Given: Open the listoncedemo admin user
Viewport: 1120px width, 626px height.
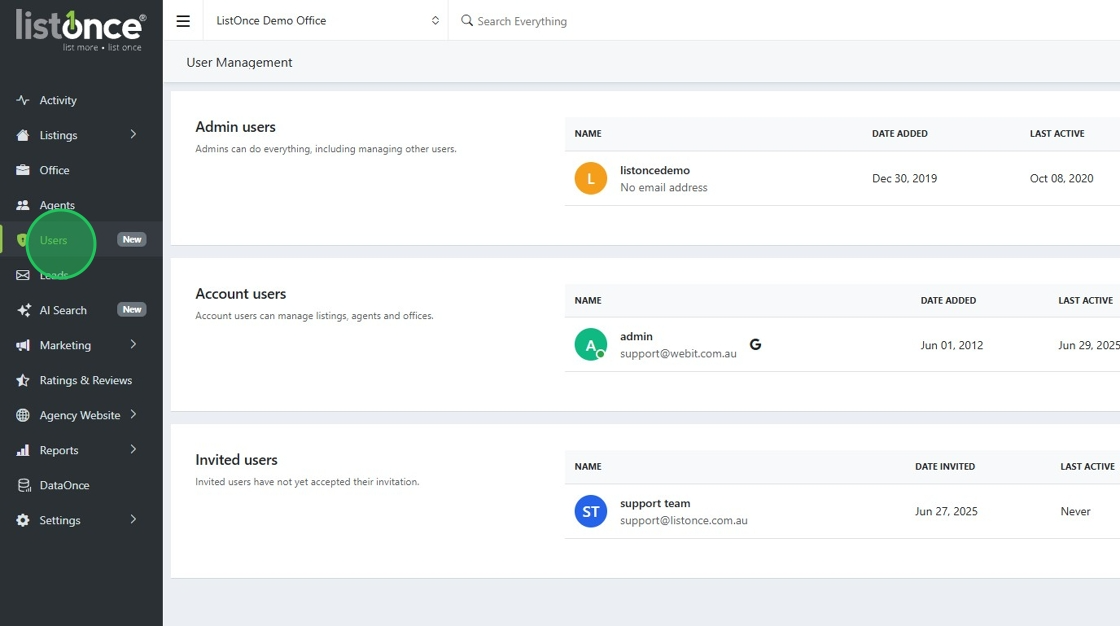Looking at the screenshot, I should tap(655, 171).
